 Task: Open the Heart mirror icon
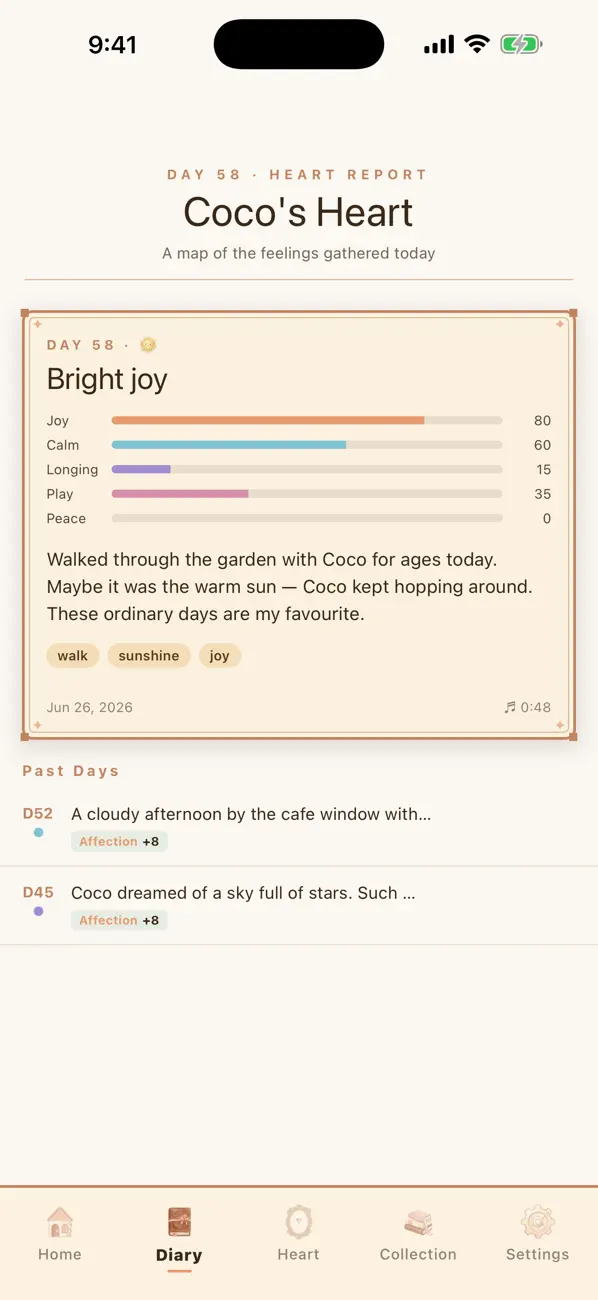coord(298,1222)
